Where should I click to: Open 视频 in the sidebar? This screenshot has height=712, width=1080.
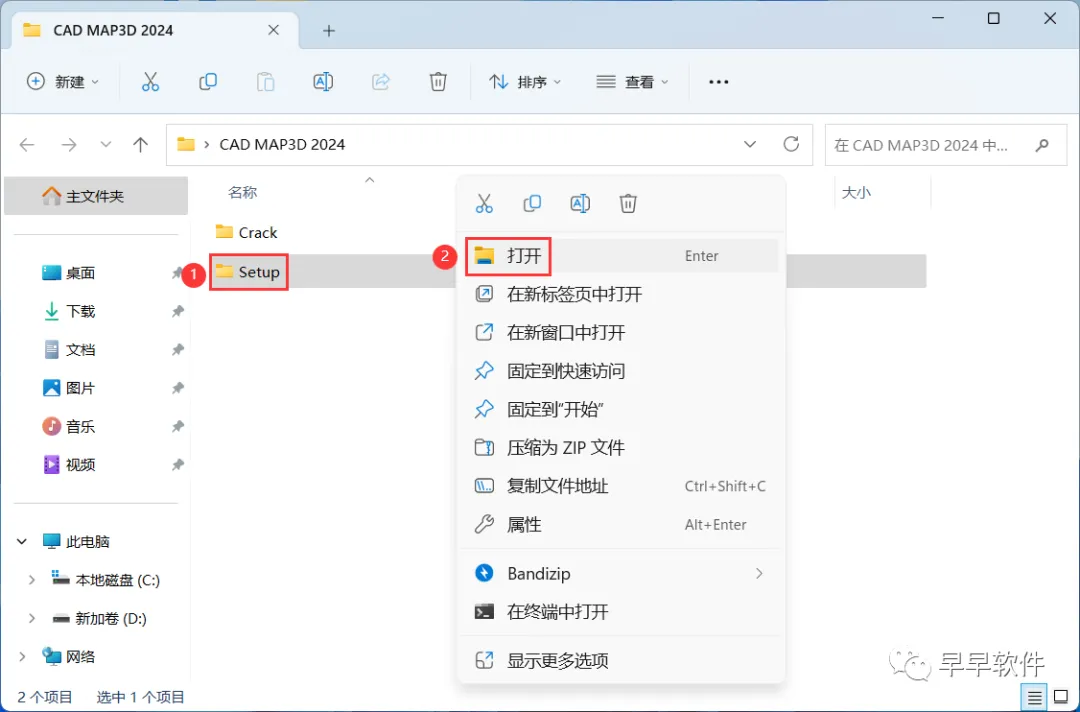tap(80, 465)
